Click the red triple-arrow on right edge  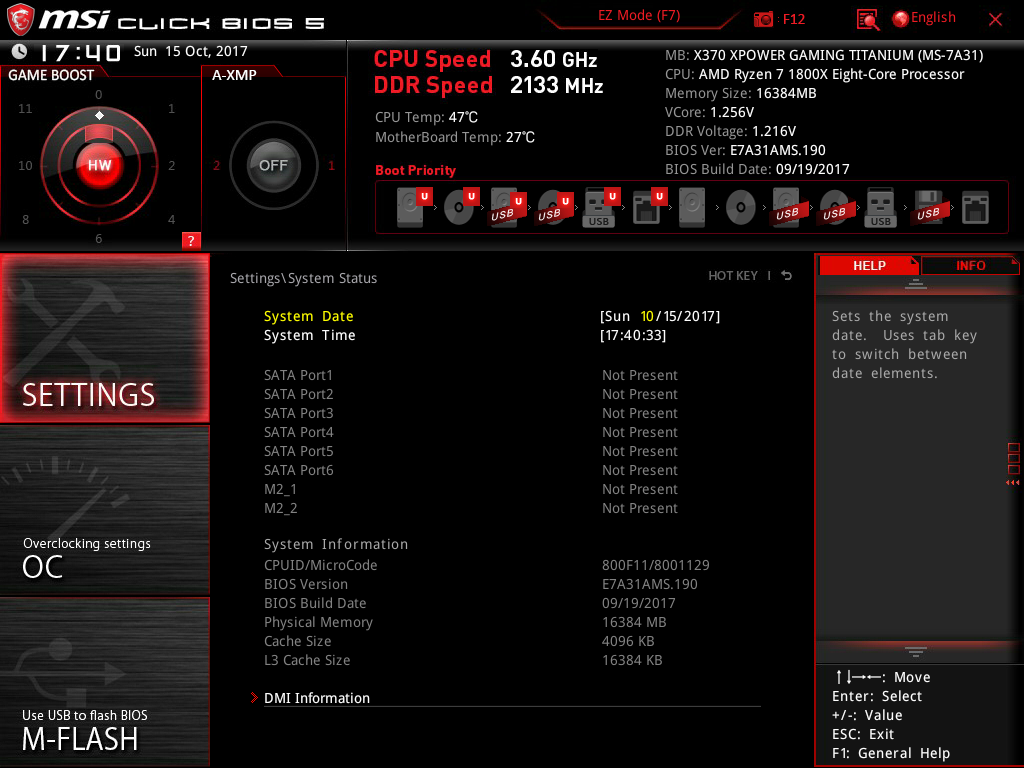pos(1012,483)
